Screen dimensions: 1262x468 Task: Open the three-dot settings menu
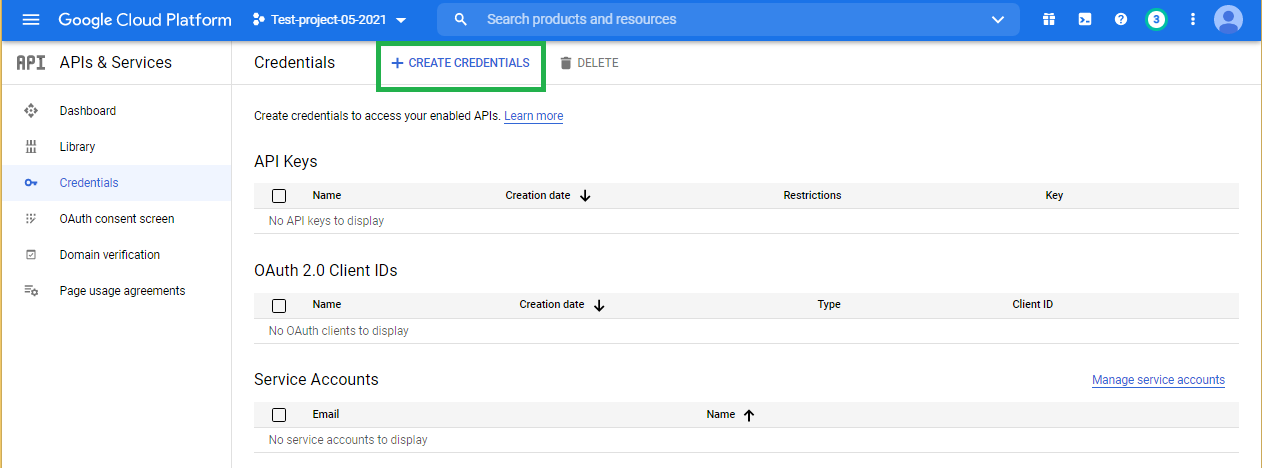(1192, 20)
